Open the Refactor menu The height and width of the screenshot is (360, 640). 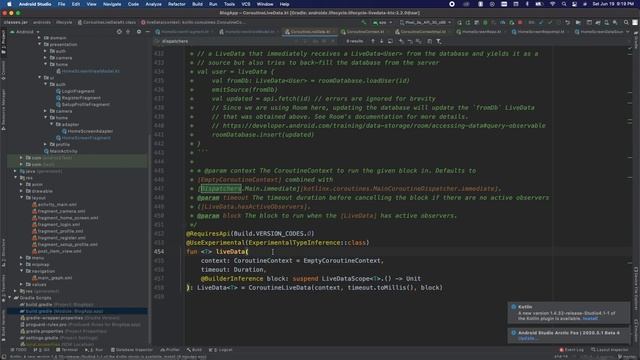tap(177, 4)
